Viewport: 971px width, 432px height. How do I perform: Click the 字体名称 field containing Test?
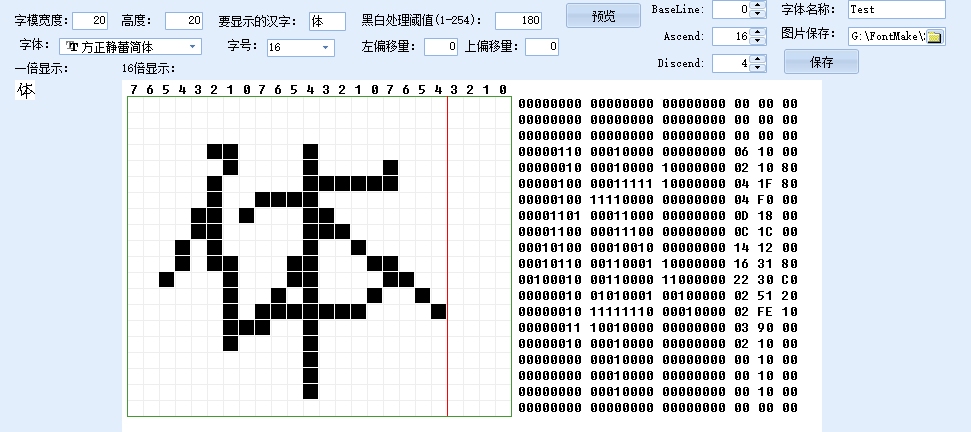tap(897, 9)
